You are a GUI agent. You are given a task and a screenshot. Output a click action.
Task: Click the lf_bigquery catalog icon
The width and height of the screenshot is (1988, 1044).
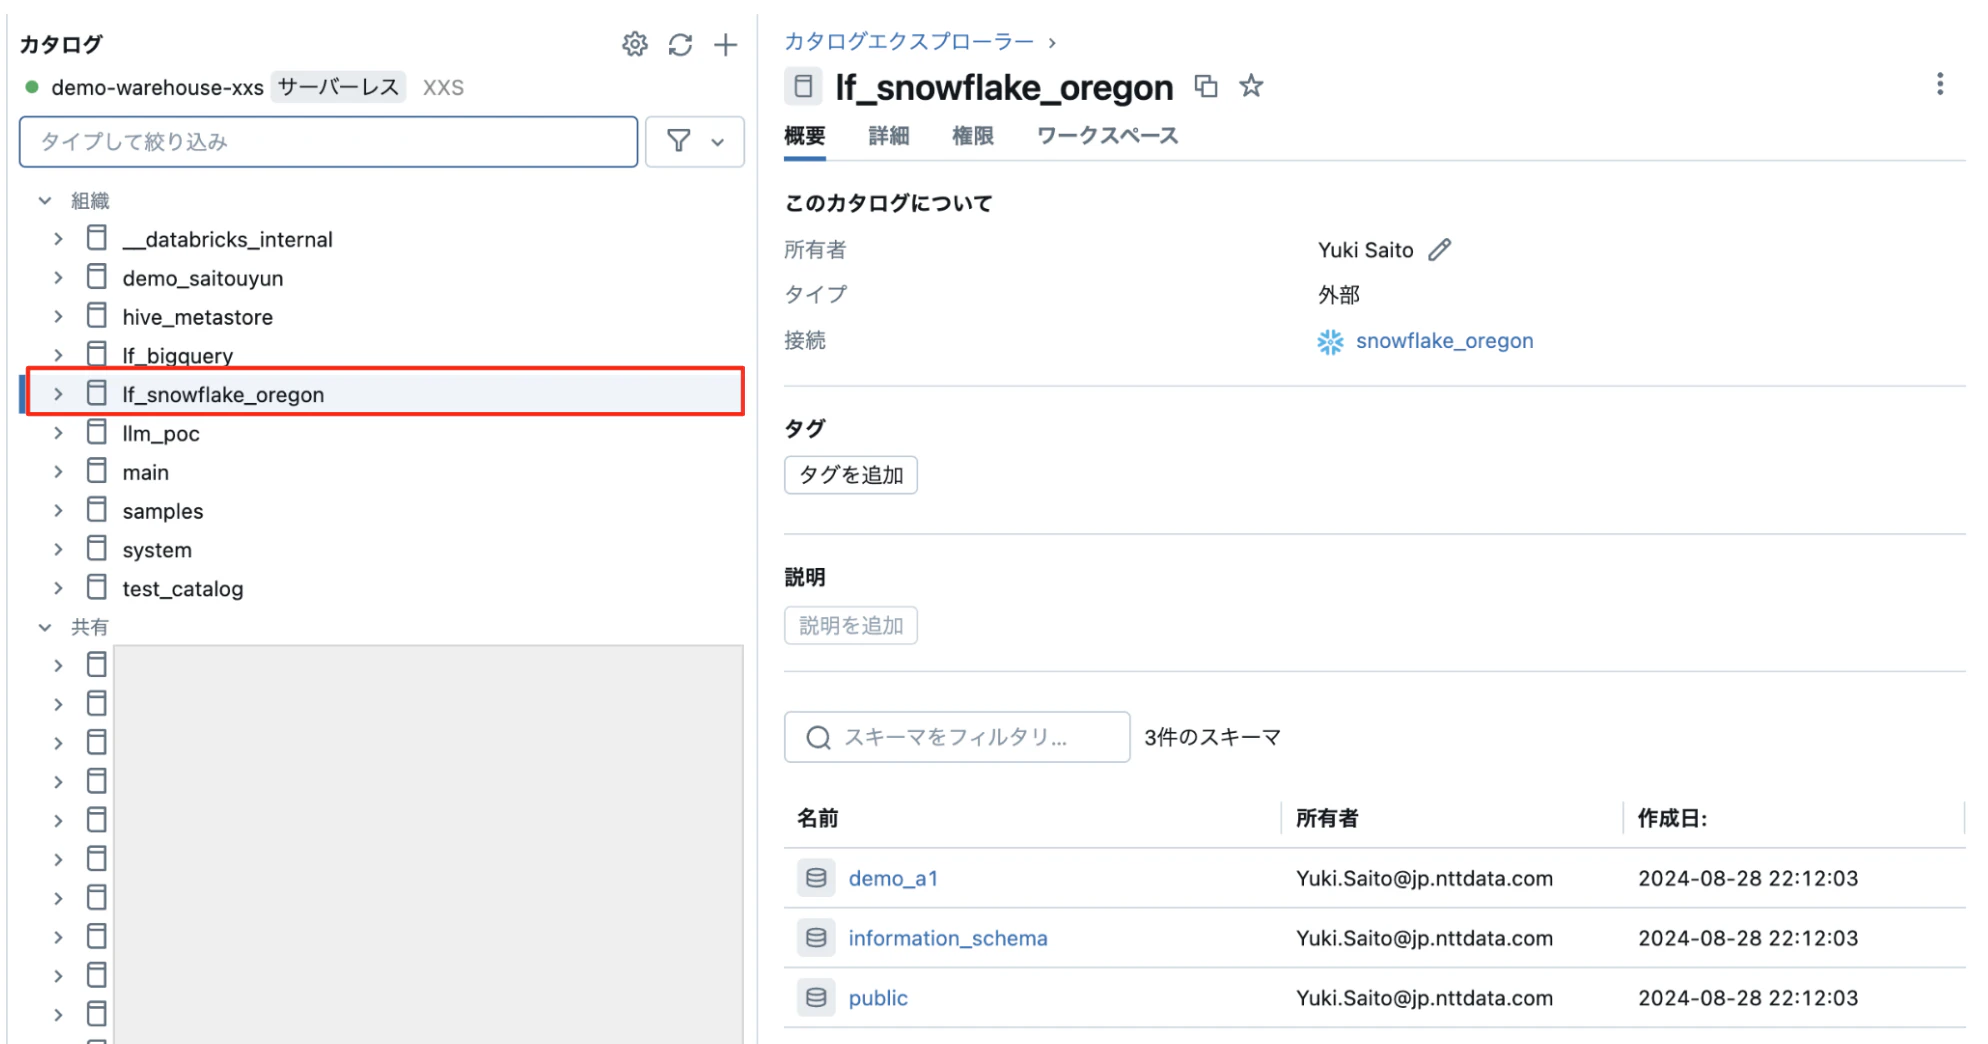click(97, 354)
